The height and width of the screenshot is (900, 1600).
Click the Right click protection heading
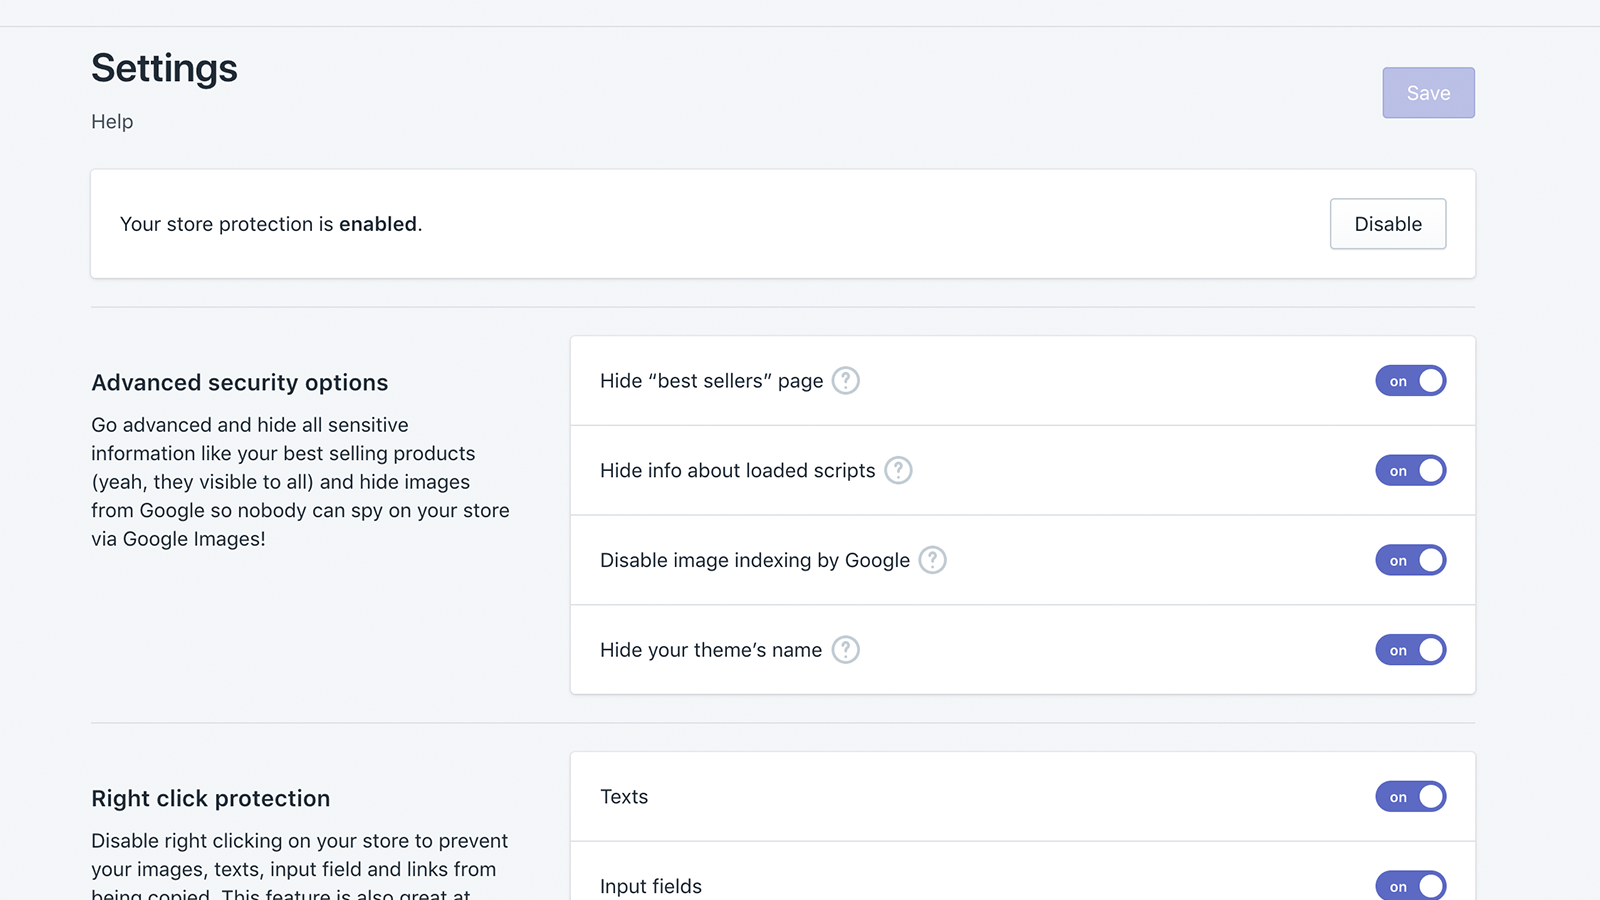coord(210,799)
